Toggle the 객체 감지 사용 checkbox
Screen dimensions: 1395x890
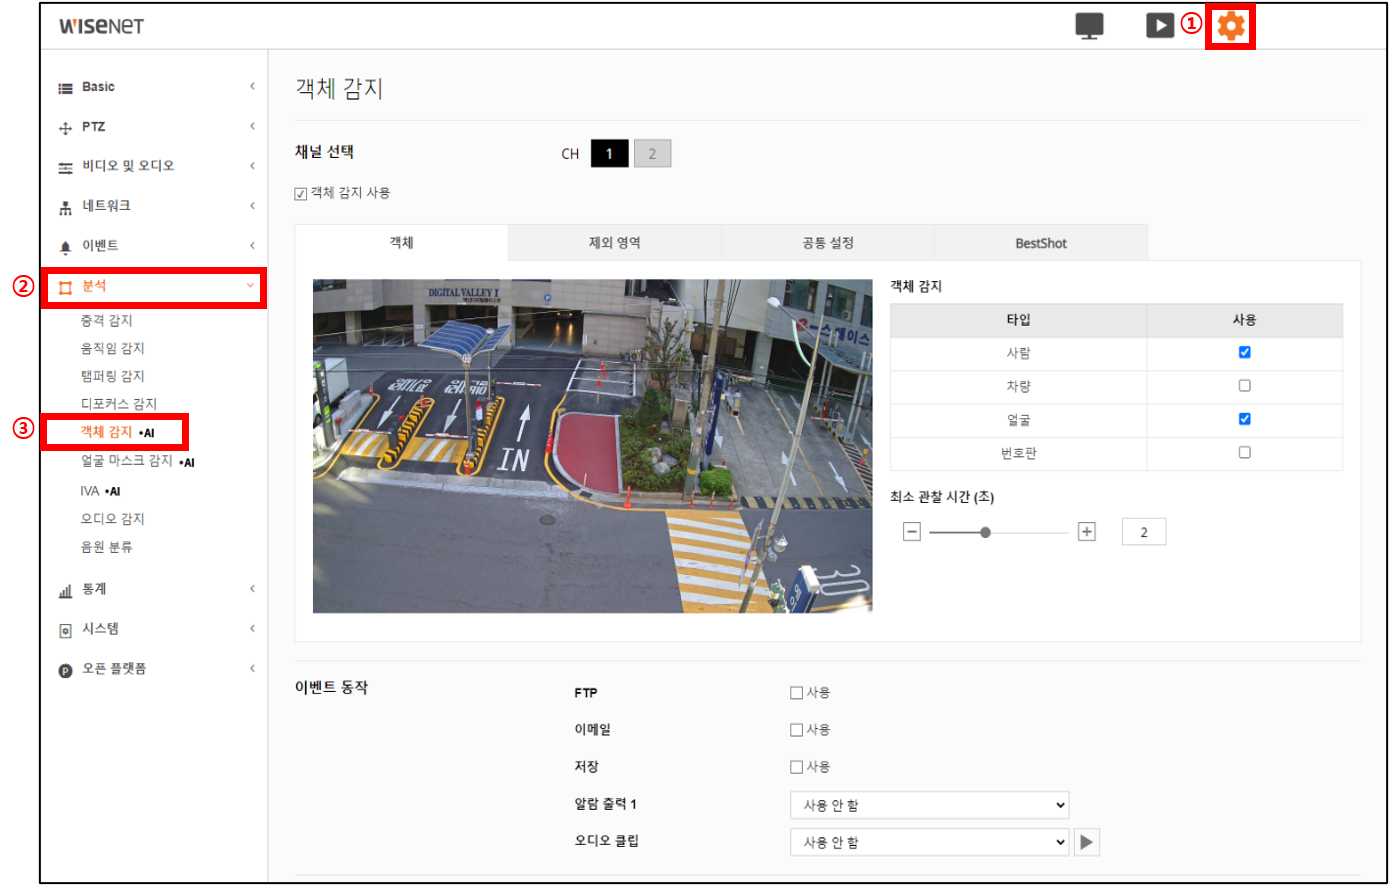(x=301, y=194)
